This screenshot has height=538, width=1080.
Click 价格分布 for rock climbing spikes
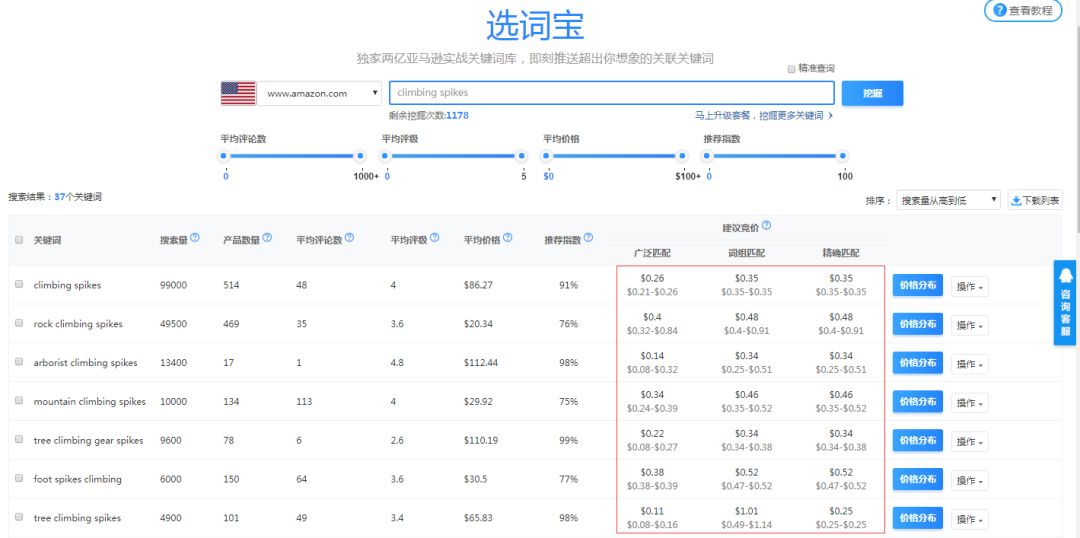(x=917, y=324)
